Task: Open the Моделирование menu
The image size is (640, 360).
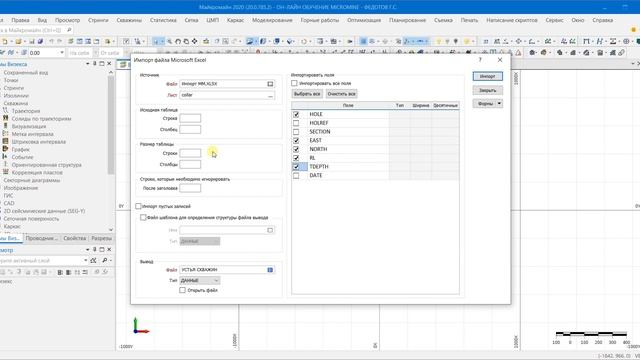Action: pyautogui.click(x=272, y=20)
